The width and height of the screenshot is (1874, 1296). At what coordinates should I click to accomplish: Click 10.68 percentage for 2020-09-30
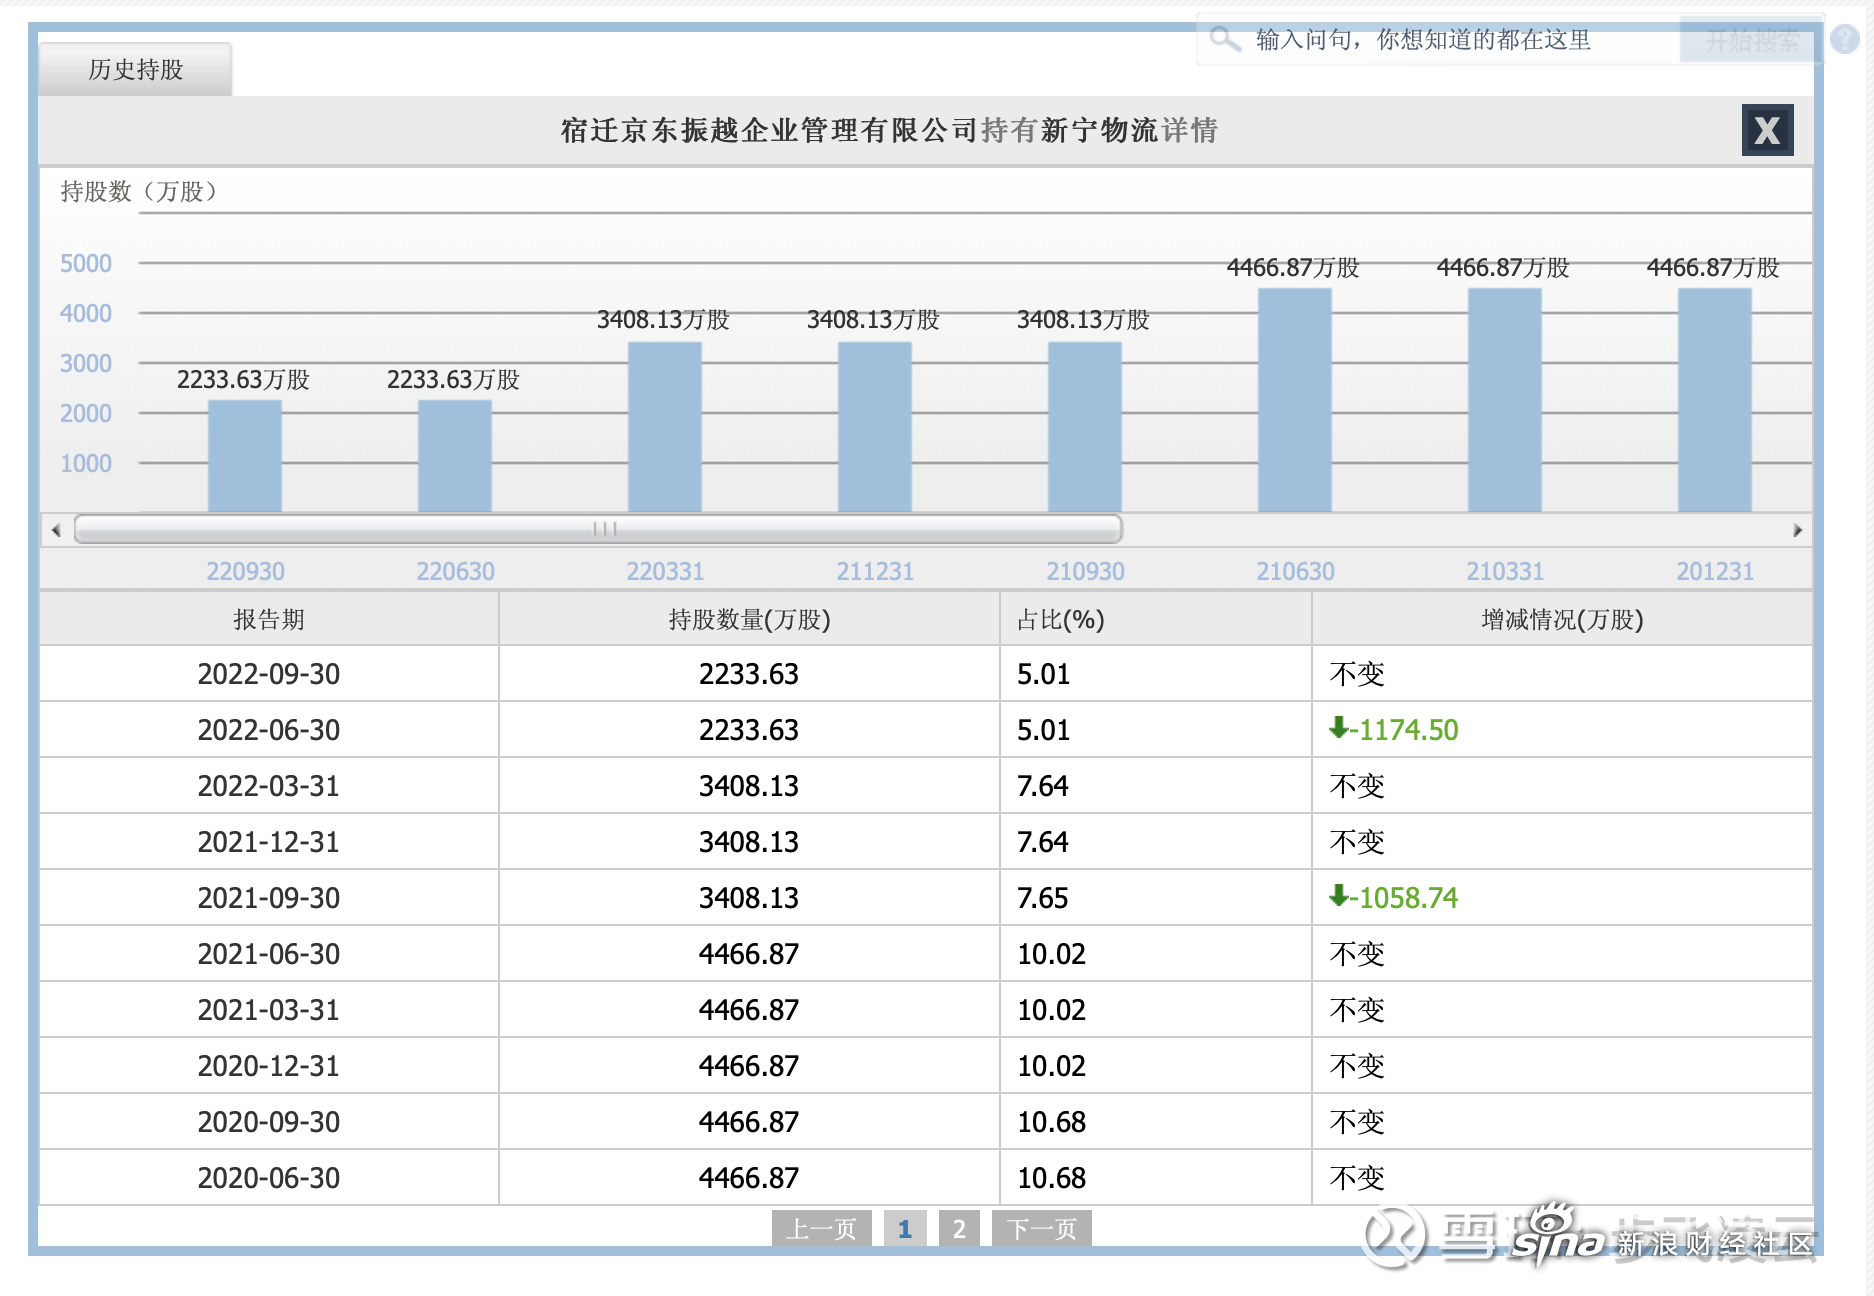[x=1051, y=1122]
